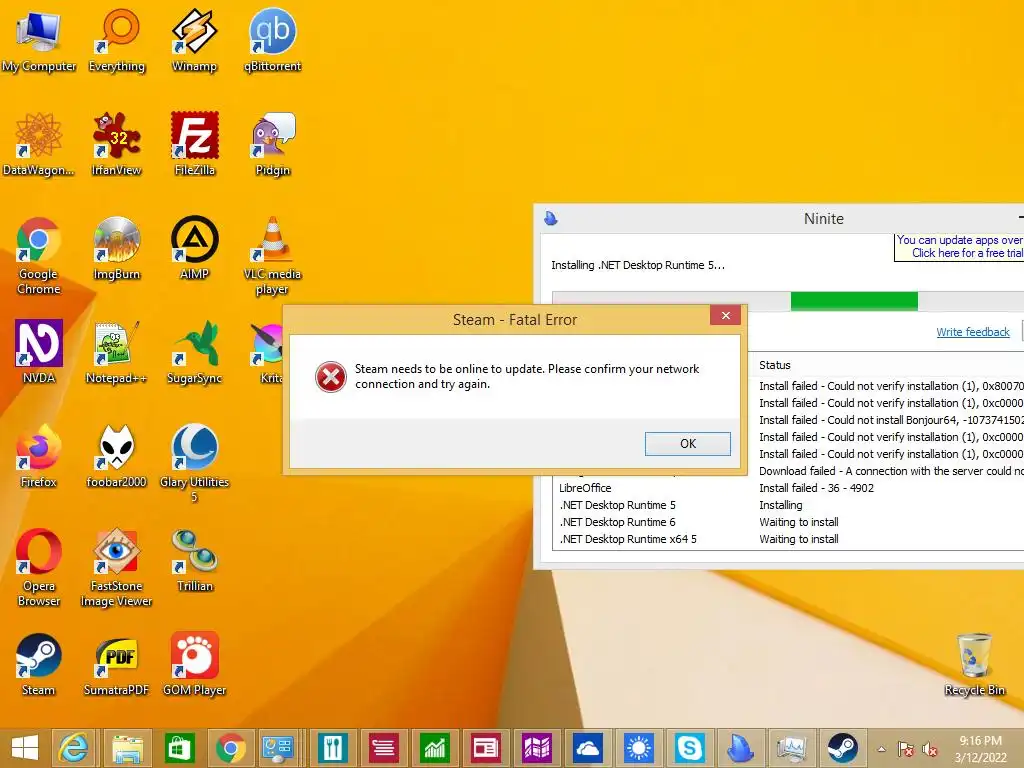Select the FastStone Image Viewer desktop shortcut

pyautogui.click(x=117, y=568)
